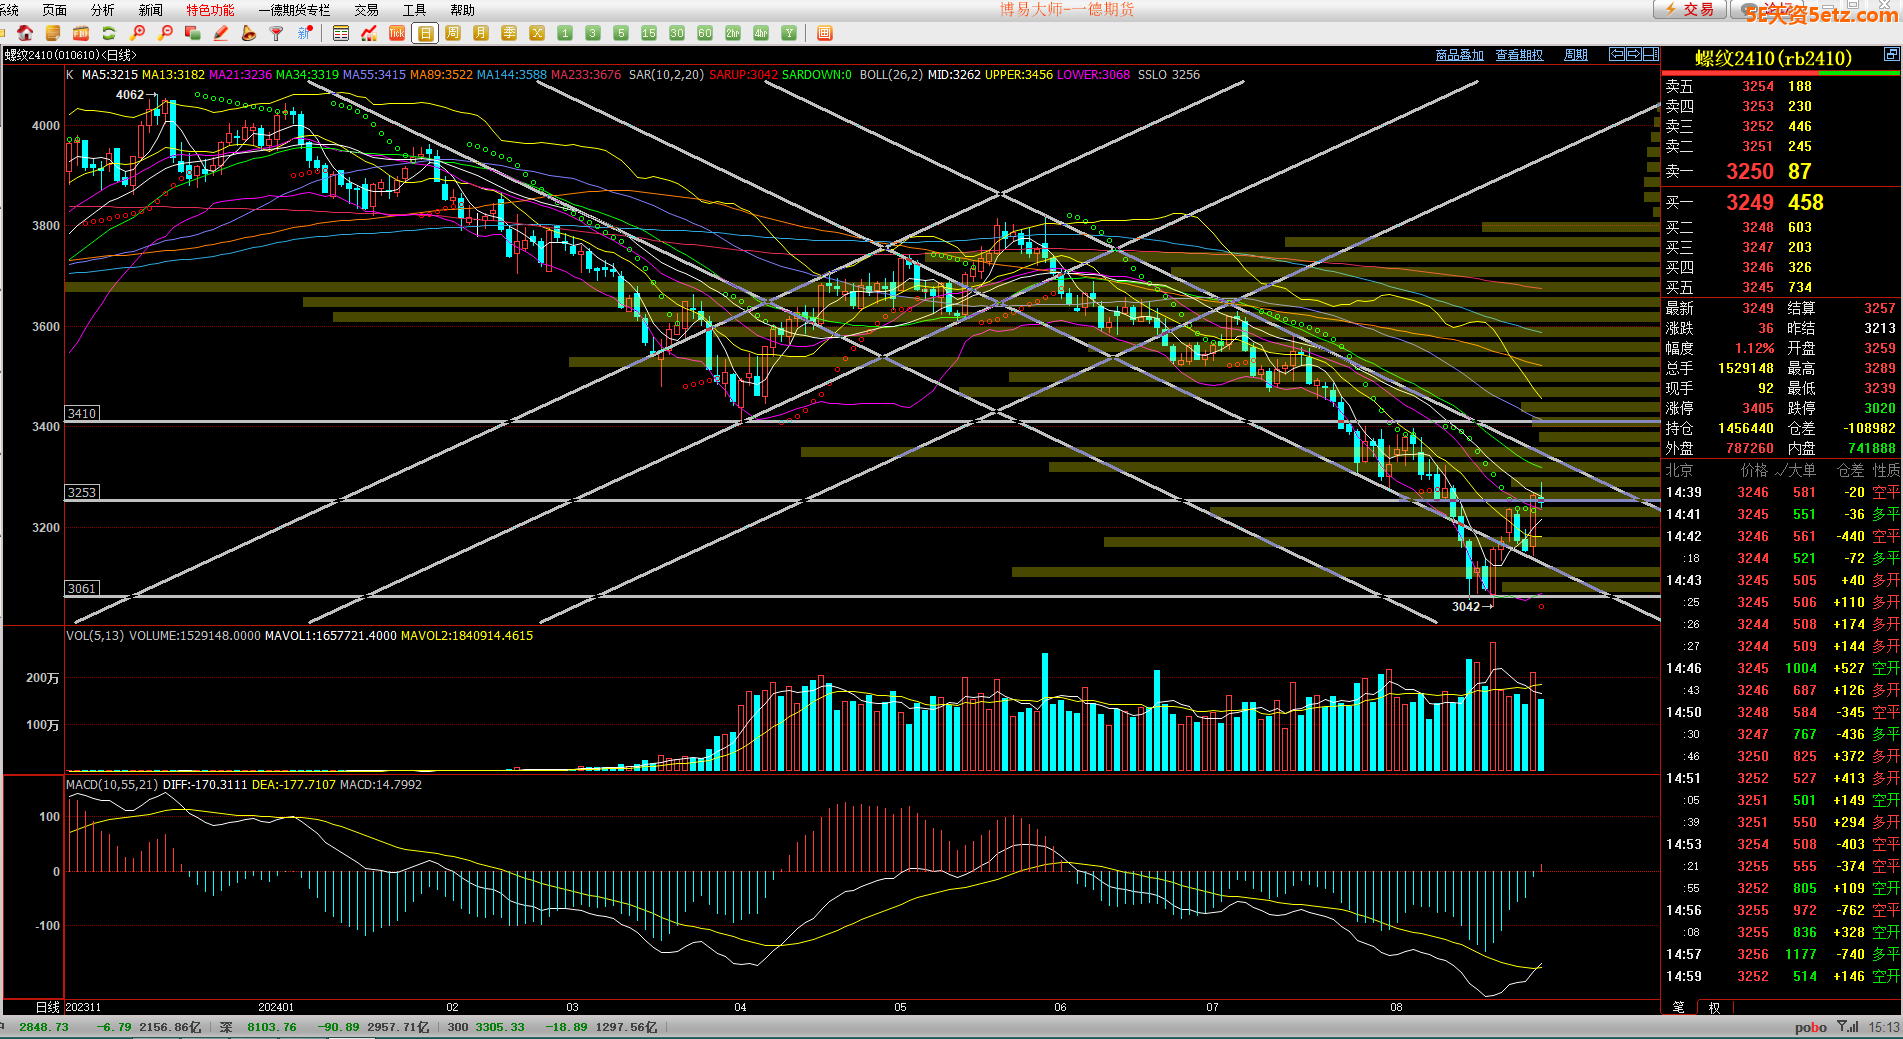
Task: Zoom in with the plus magnifier icon
Action: 138,33
